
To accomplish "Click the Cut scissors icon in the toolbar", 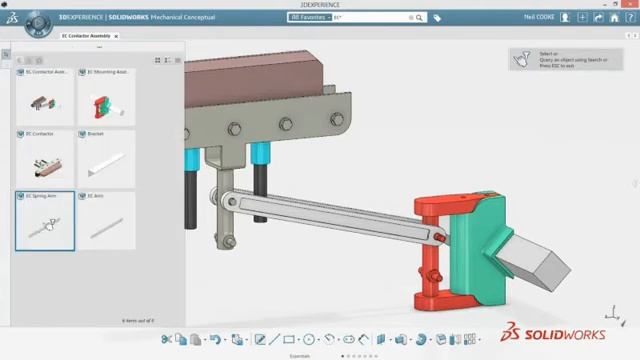I will (x=167, y=339).
